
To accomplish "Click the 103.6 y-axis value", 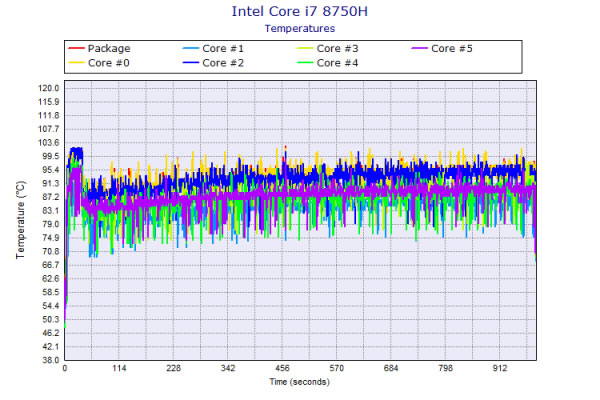I will click(49, 143).
